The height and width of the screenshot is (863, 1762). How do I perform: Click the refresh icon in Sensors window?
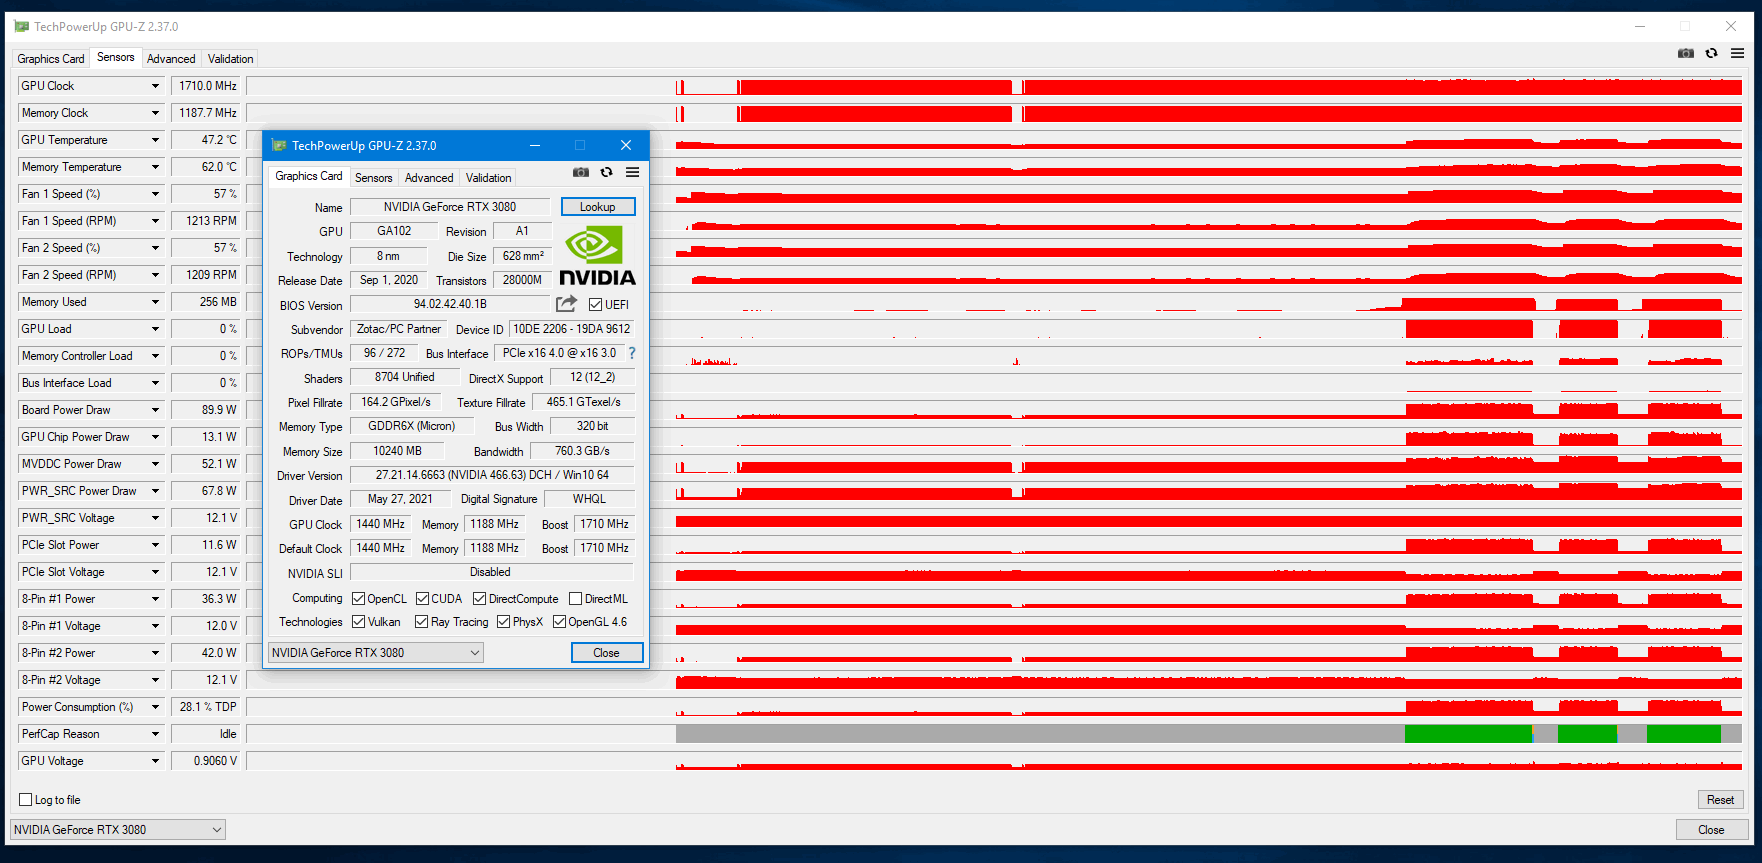click(1711, 53)
